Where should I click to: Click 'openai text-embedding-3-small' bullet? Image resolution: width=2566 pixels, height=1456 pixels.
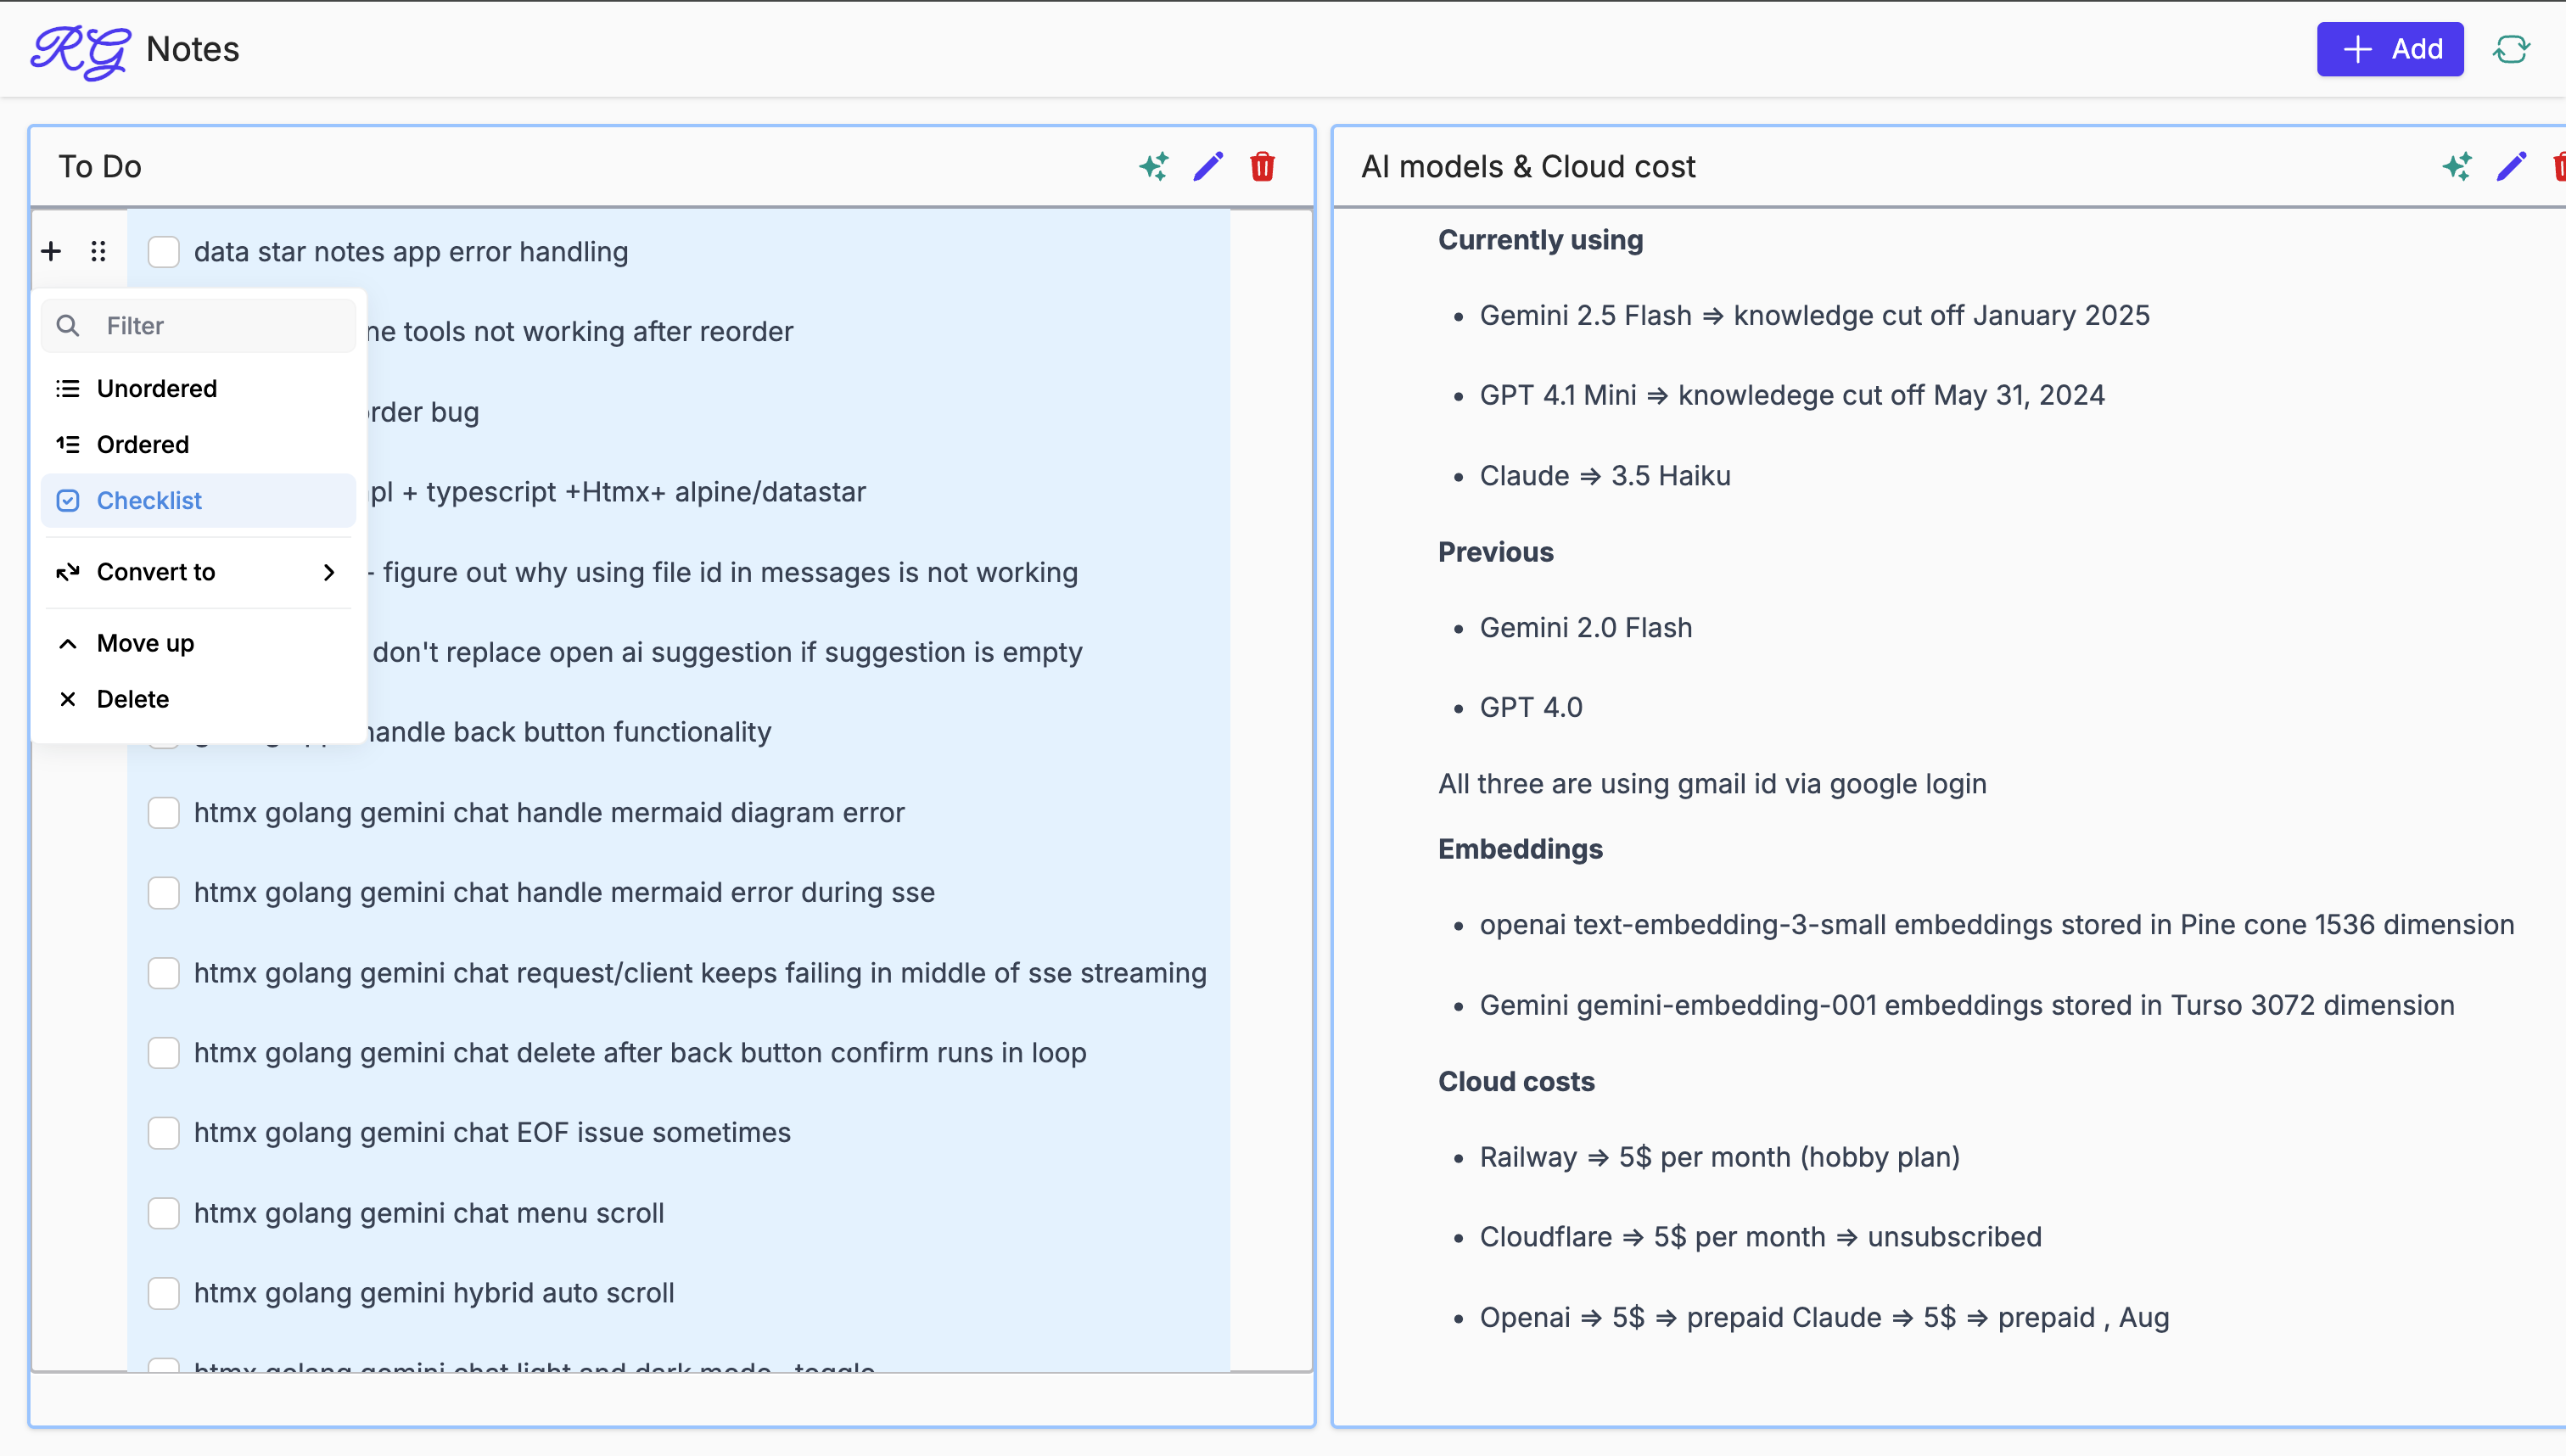[x=1996, y=925]
